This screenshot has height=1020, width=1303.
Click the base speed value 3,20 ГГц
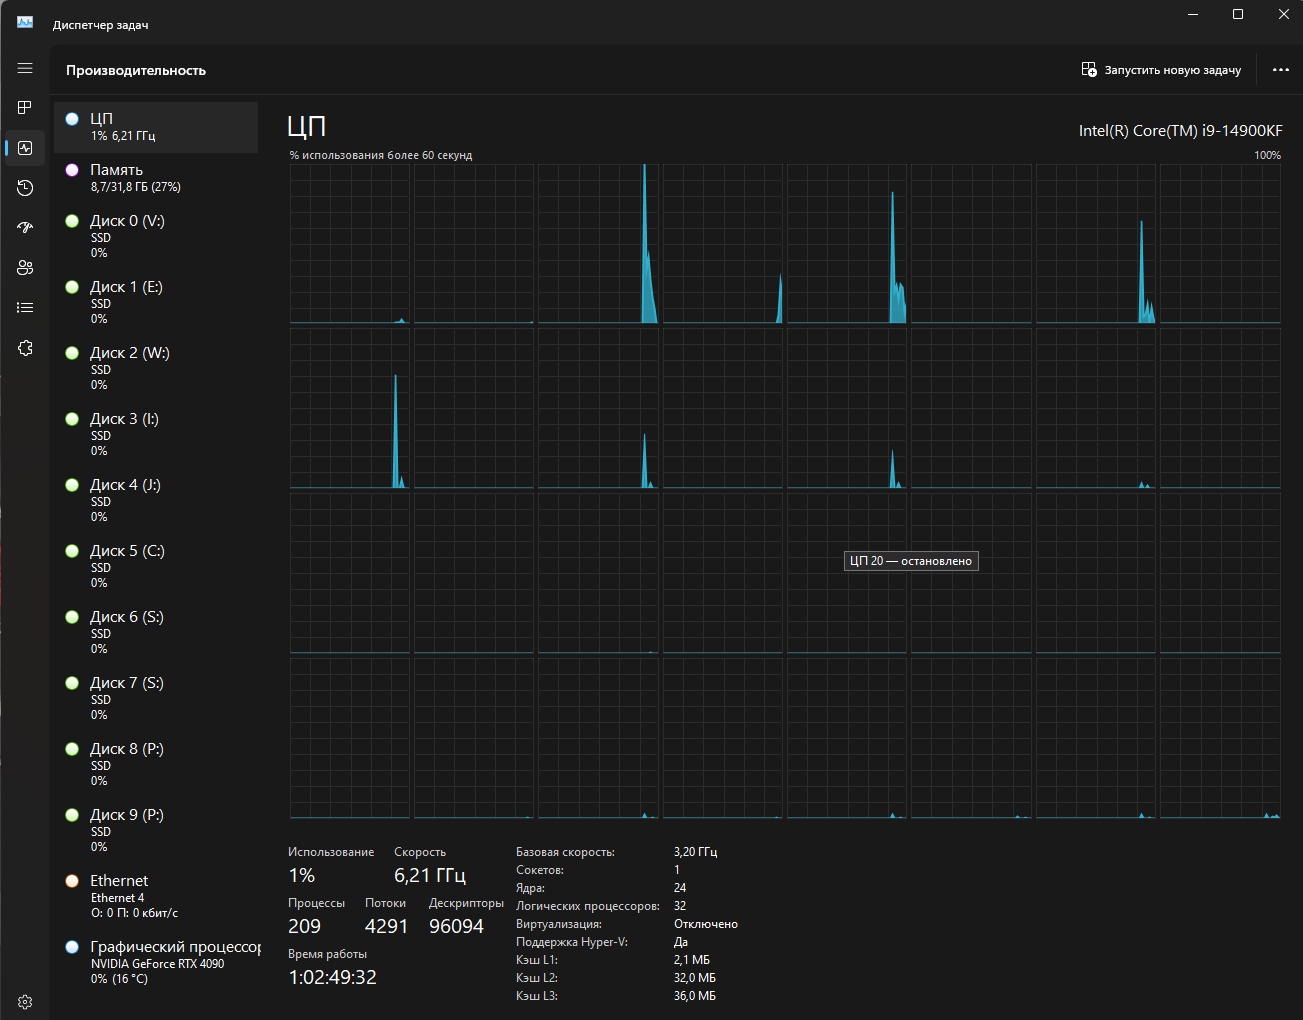click(696, 852)
